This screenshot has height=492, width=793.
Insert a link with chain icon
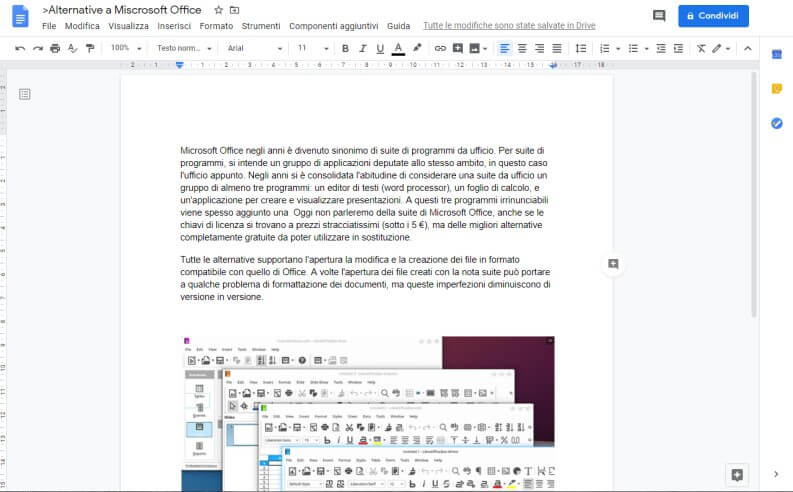[x=440, y=49]
